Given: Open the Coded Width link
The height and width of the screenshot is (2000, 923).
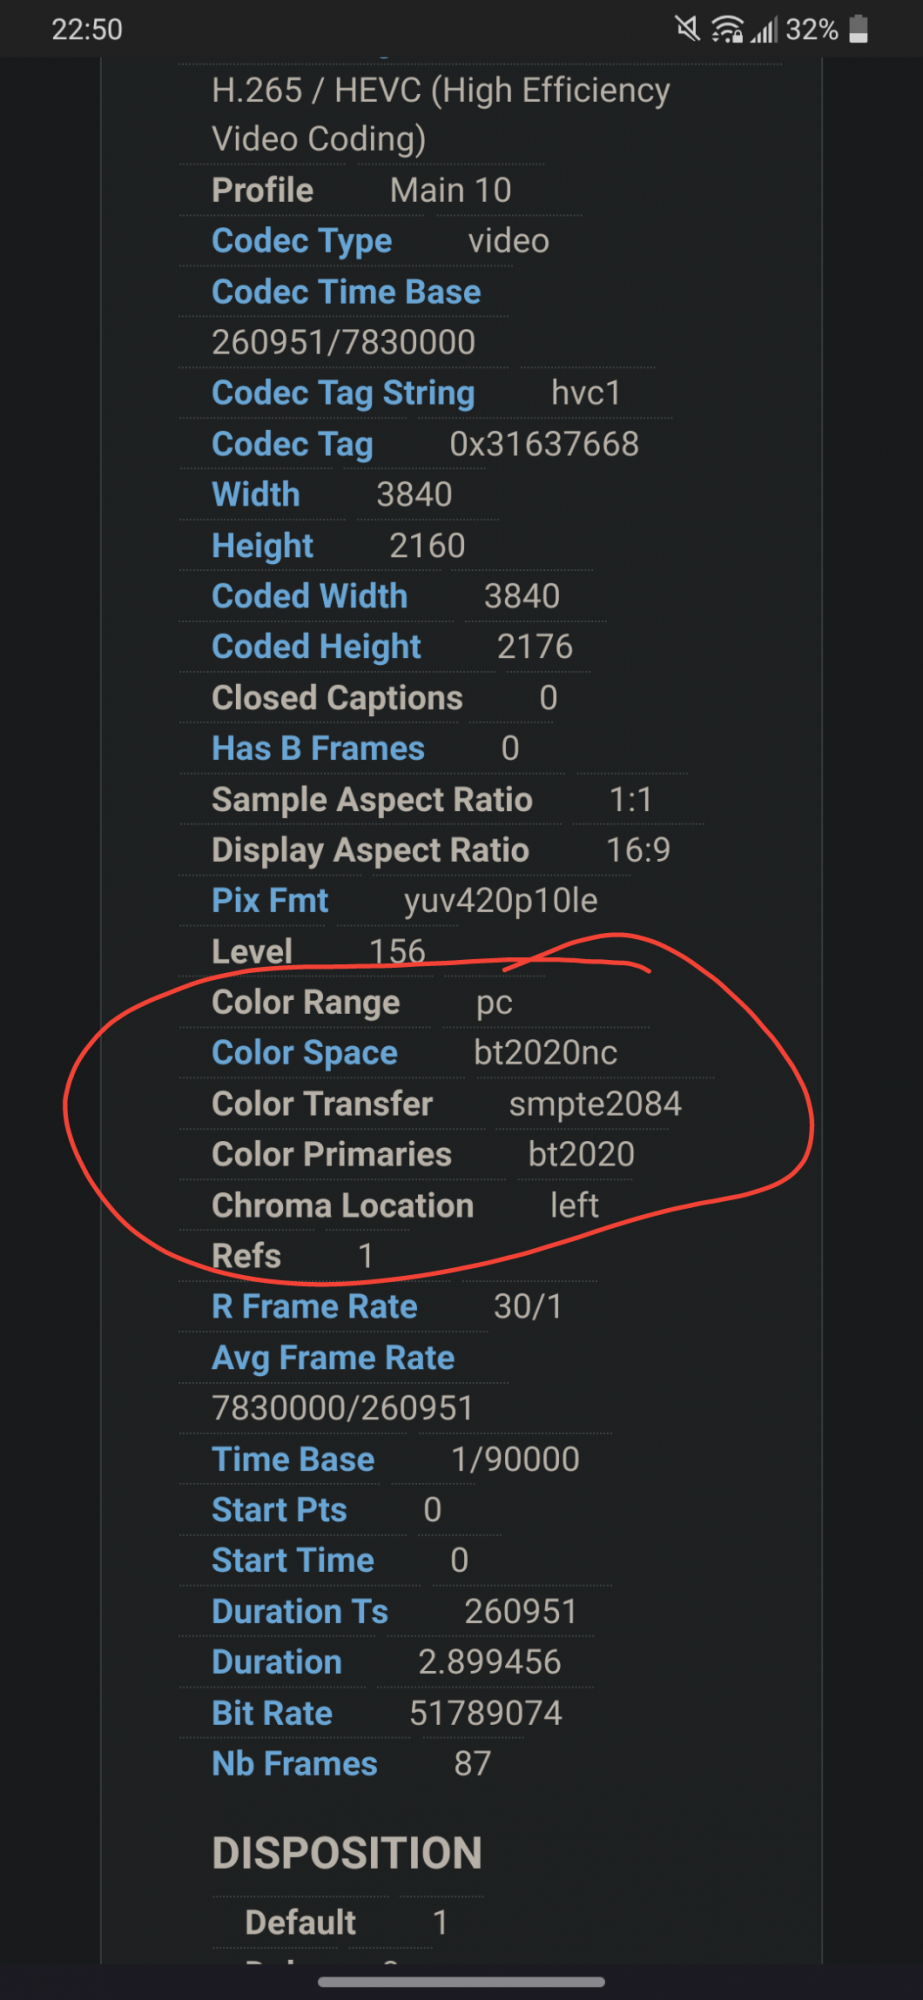Looking at the screenshot, I should tap(310, 596).
